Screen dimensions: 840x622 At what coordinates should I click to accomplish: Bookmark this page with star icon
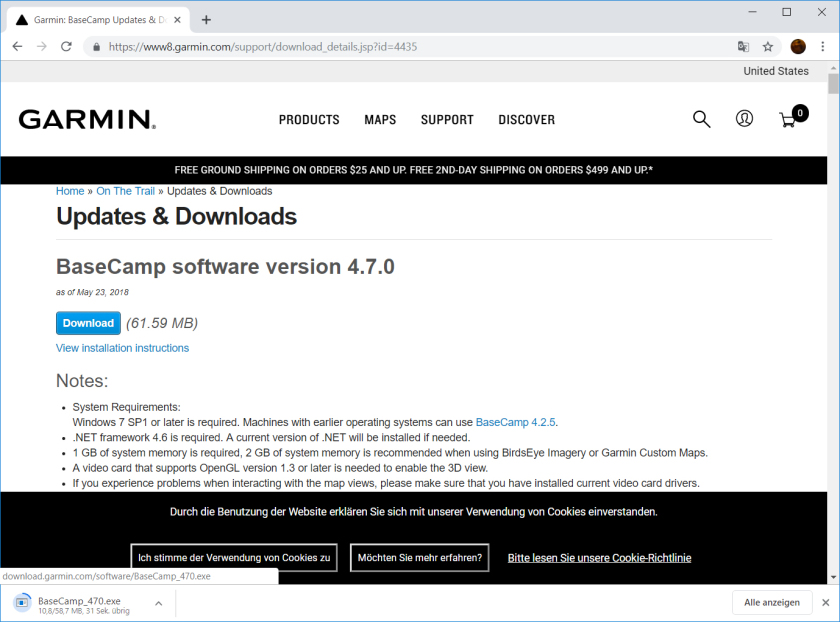pyautogui.click(x=768, y=46)
